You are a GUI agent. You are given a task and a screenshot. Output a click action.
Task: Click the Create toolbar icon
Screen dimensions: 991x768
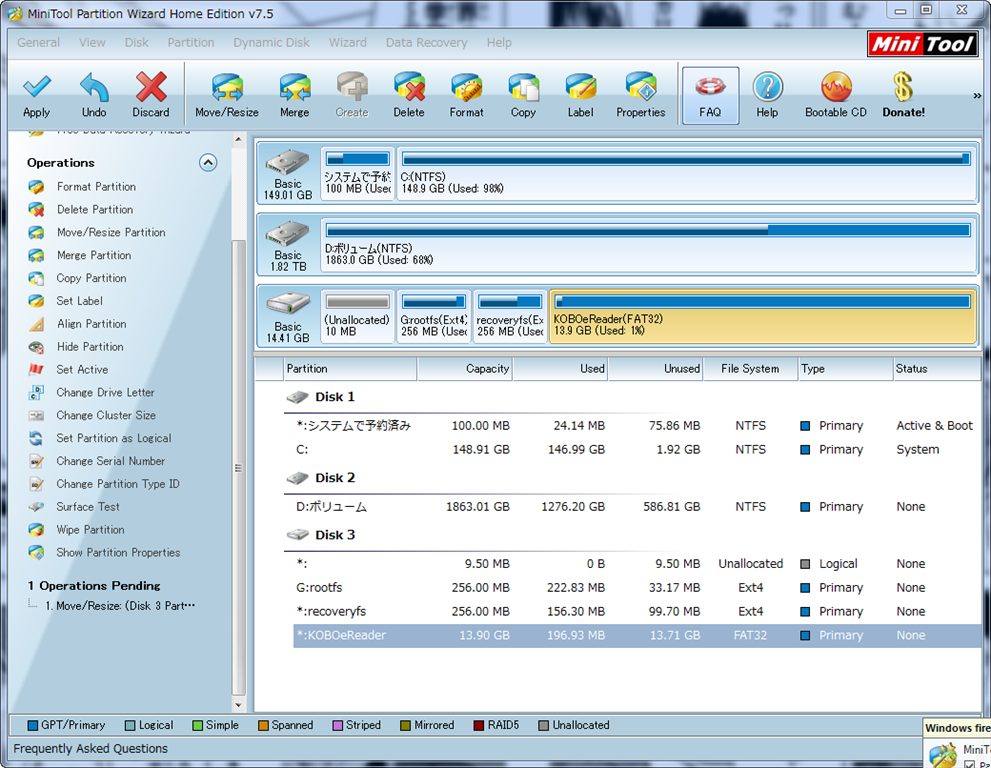352,95
